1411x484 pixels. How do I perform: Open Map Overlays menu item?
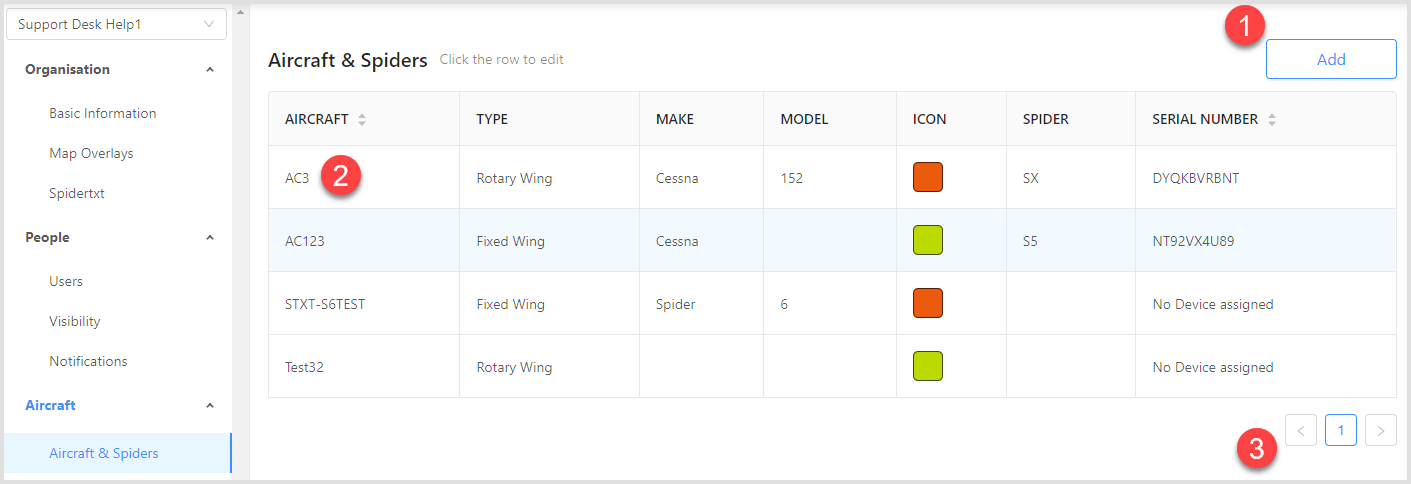[x=91, y=153]
